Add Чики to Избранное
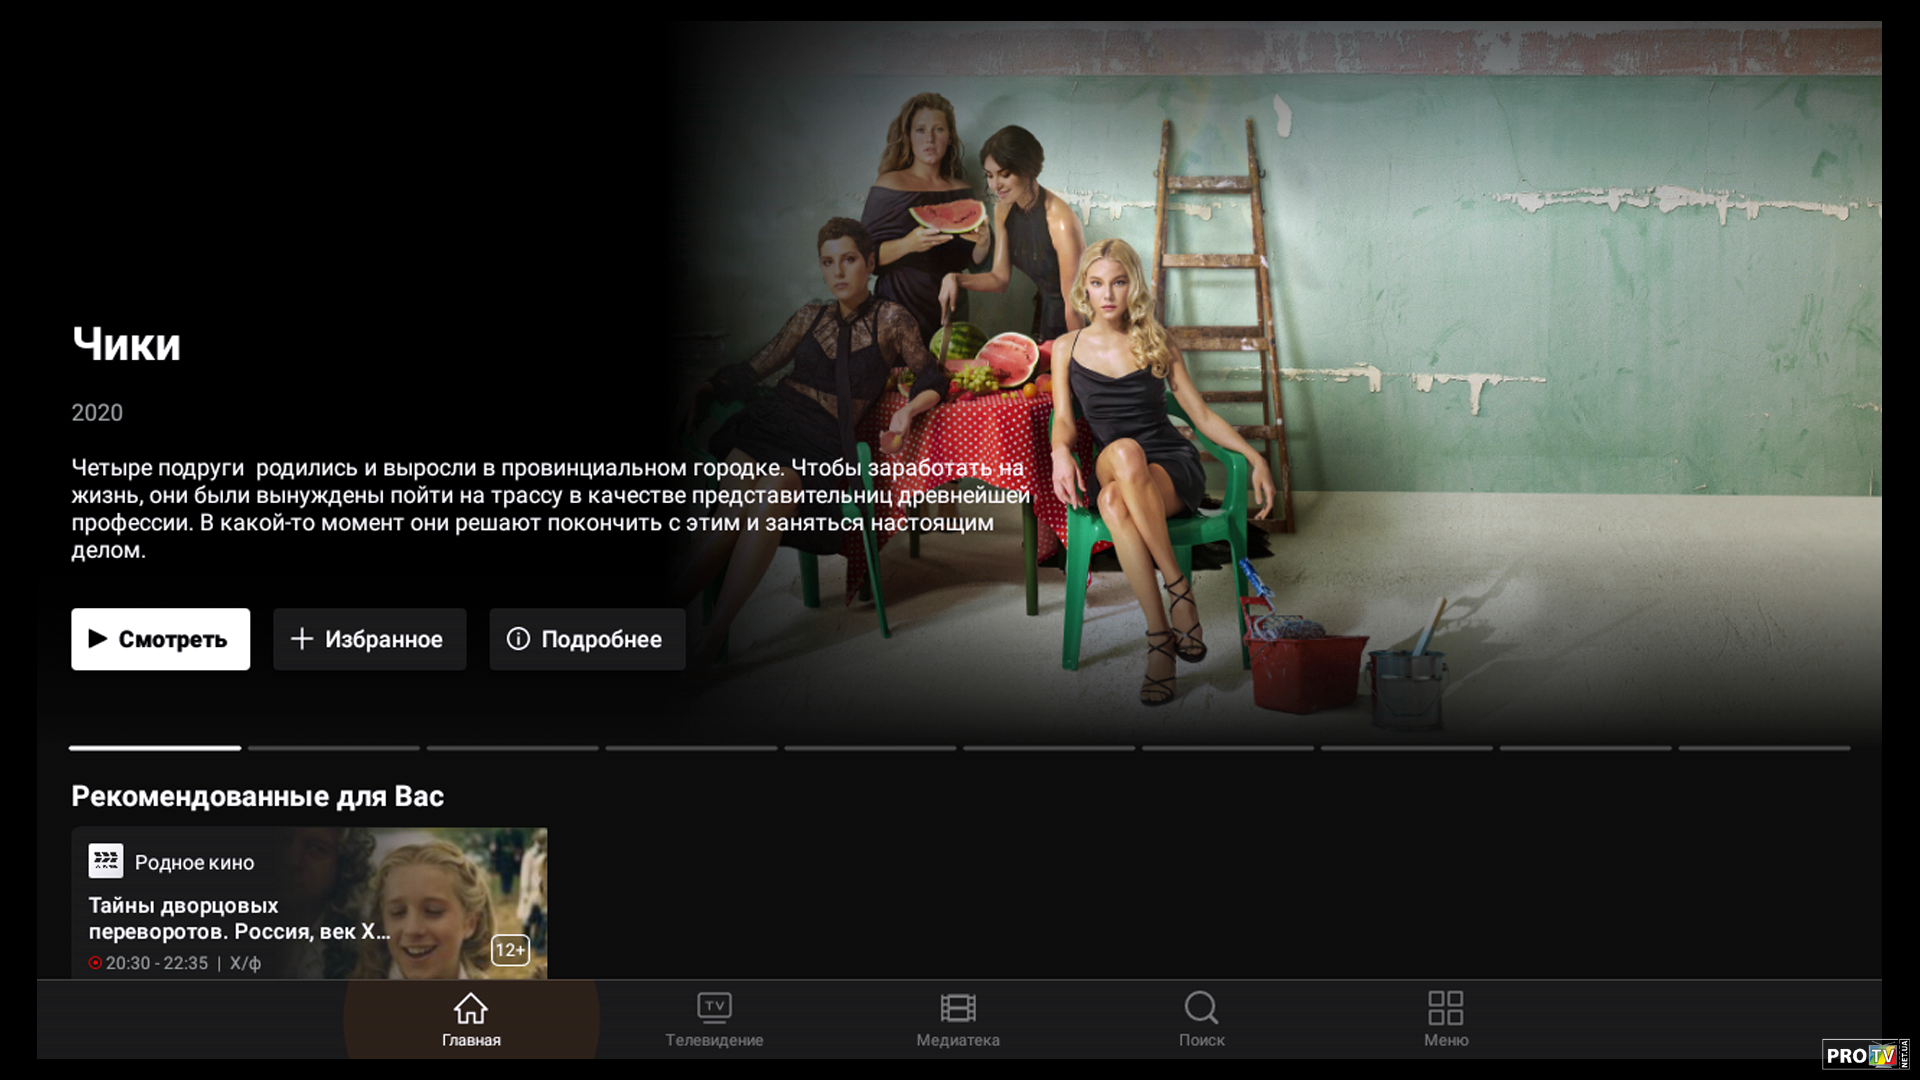1920x1080 pixels. (369, 639)
